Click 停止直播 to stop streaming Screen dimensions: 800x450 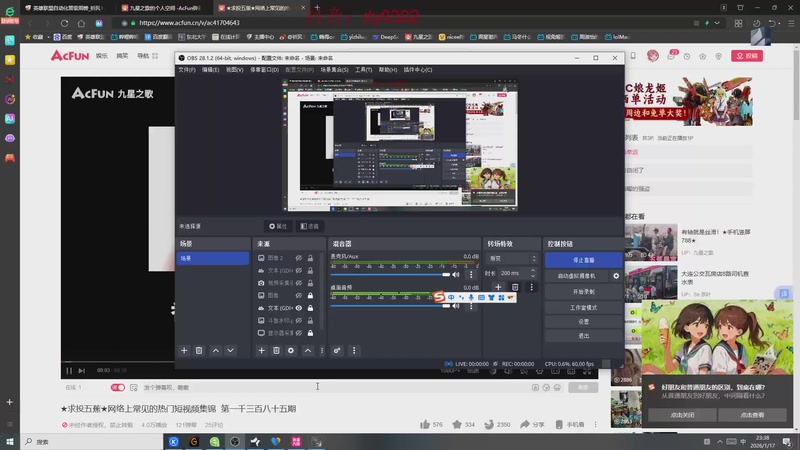[584, 260]
